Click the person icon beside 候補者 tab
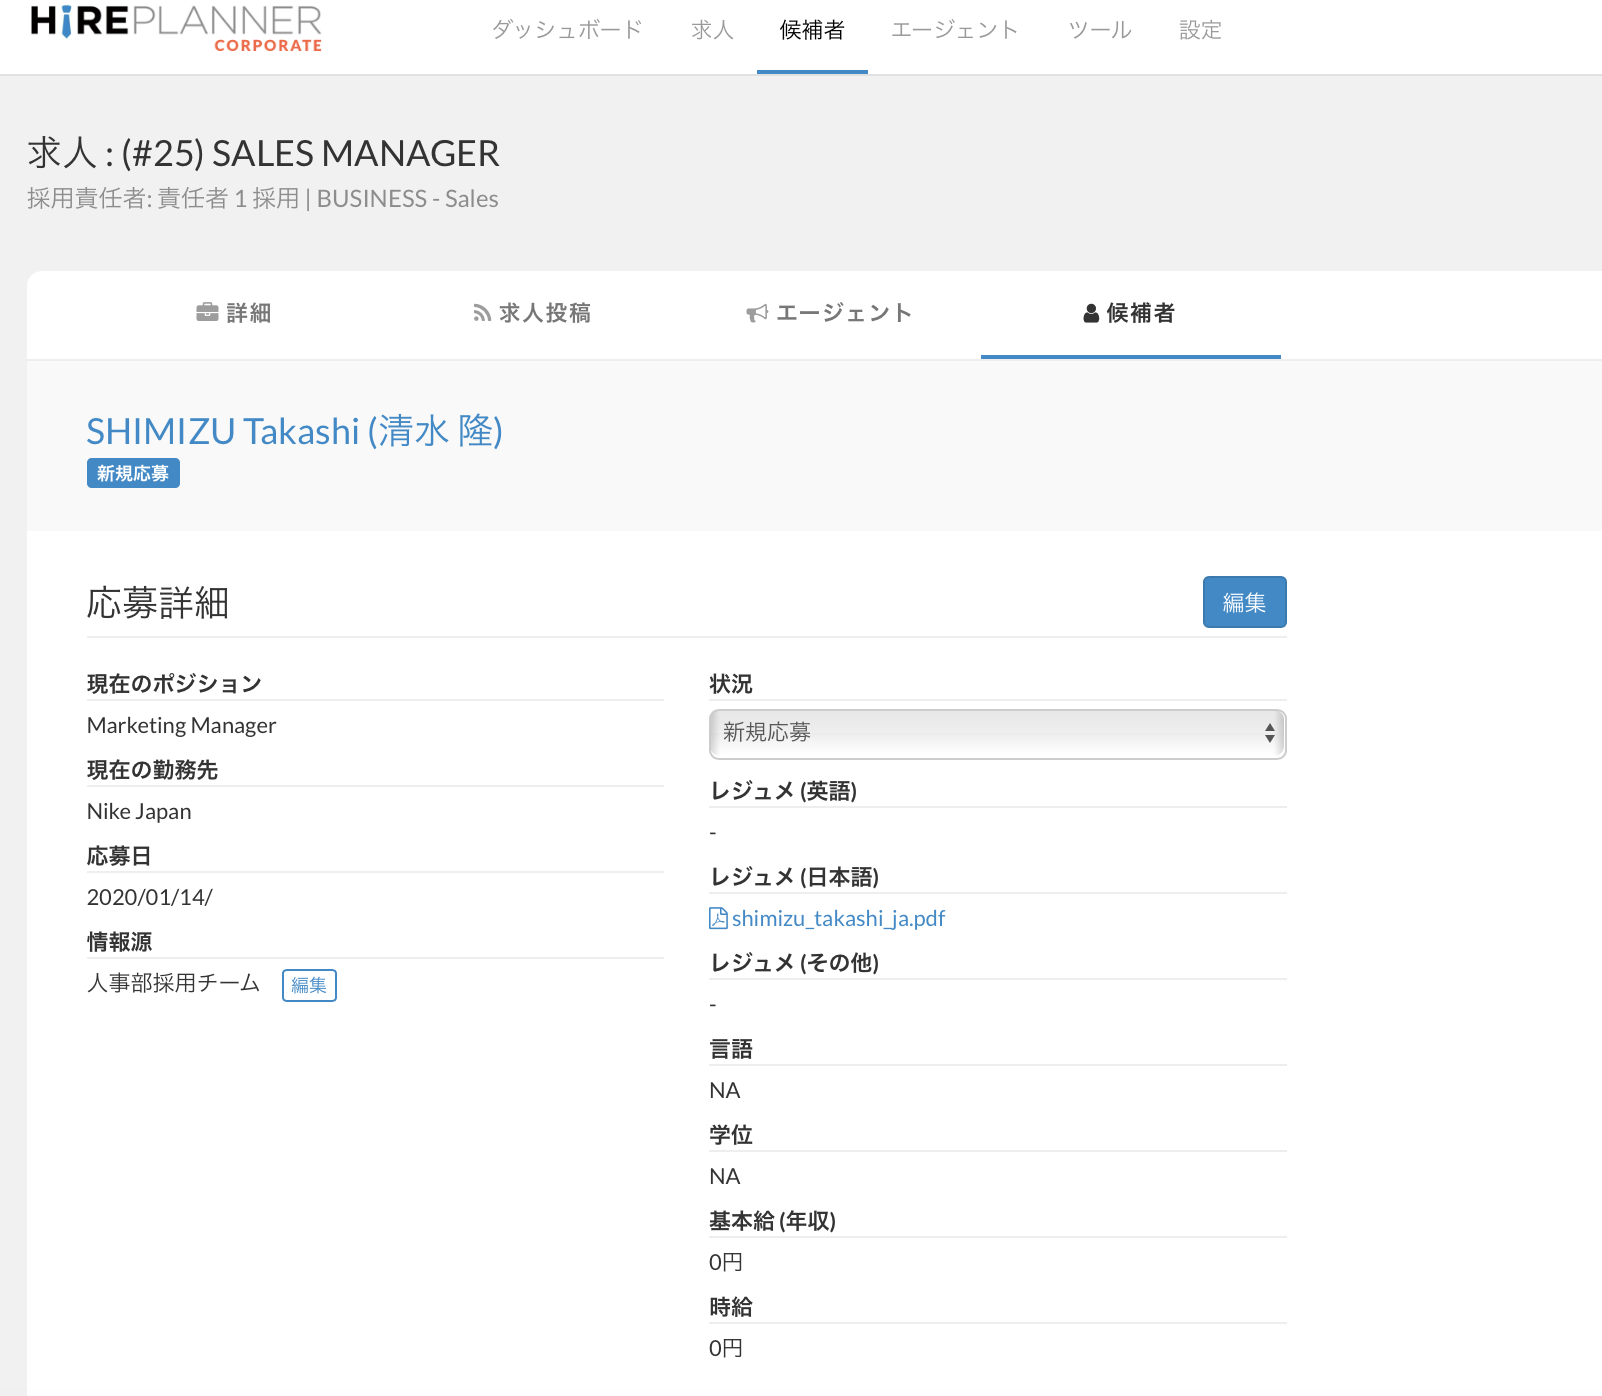The width and height of the screenshot is (1602, 1396). (1091, 314)
